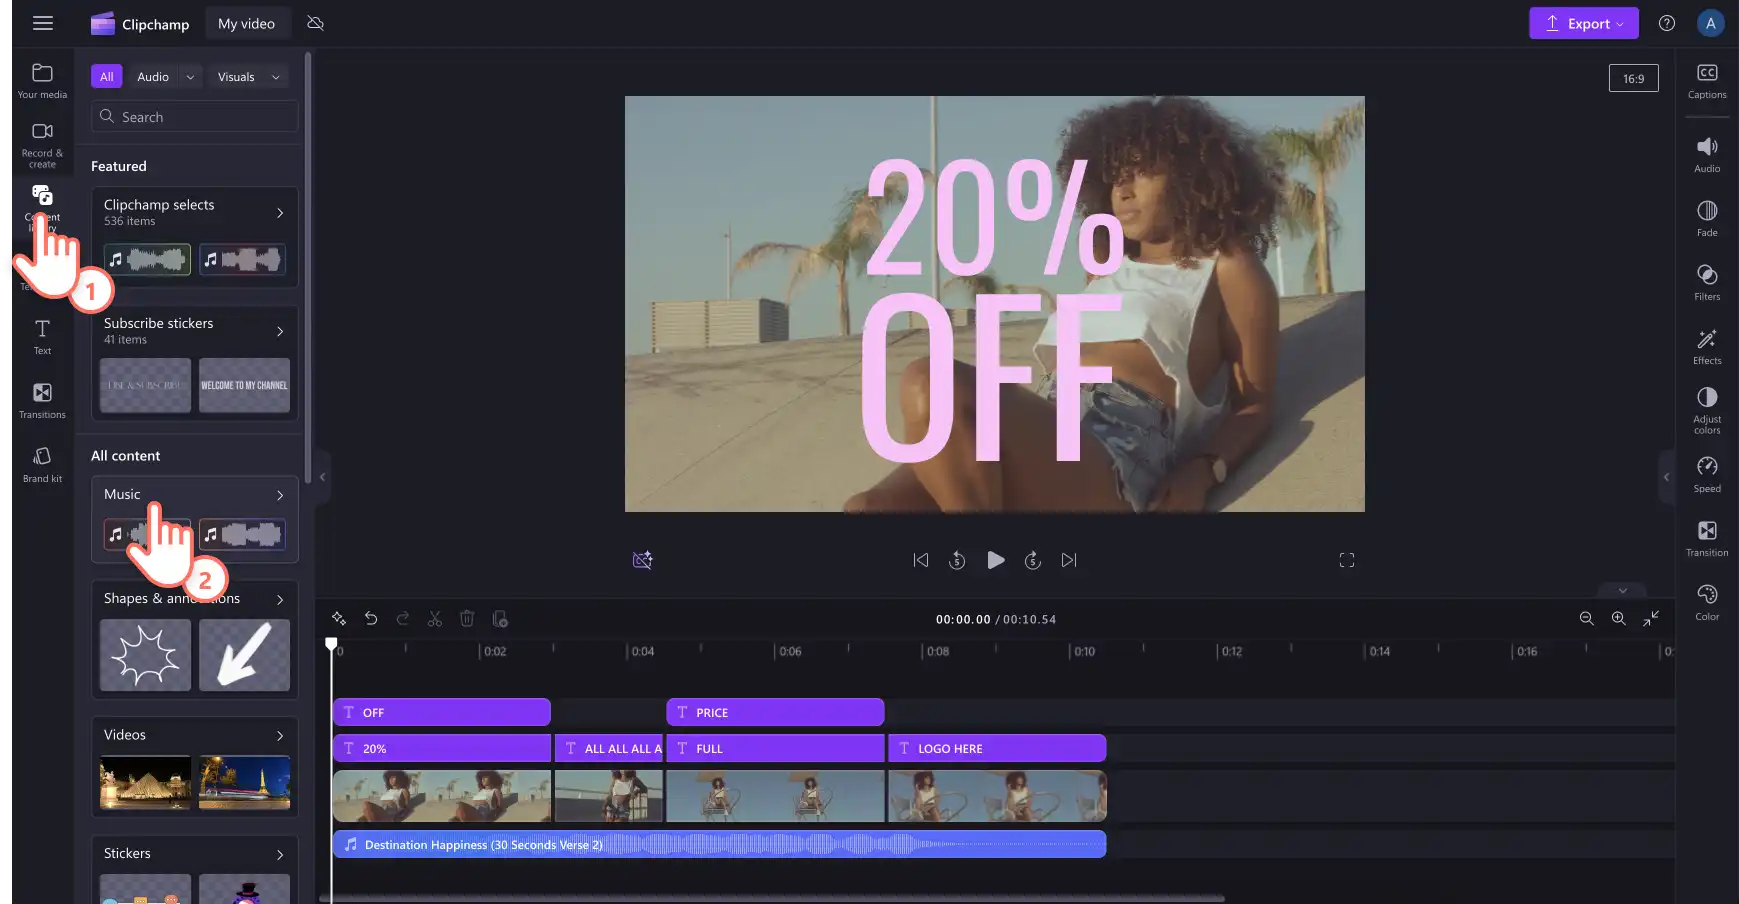Open the Transitions sidebar icon
The height and width of the screenshot is (904, 1739).
(x=42, y=400)
